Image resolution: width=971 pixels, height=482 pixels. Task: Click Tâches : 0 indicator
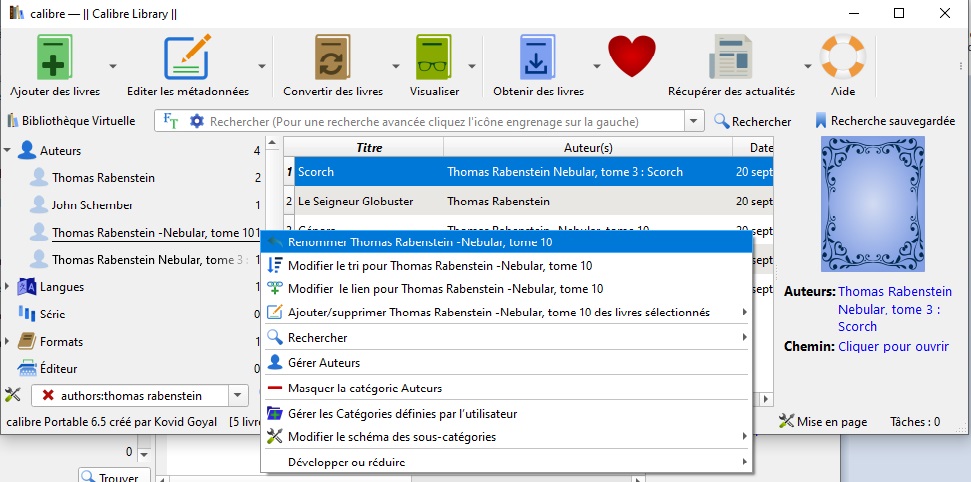[915, 422]
